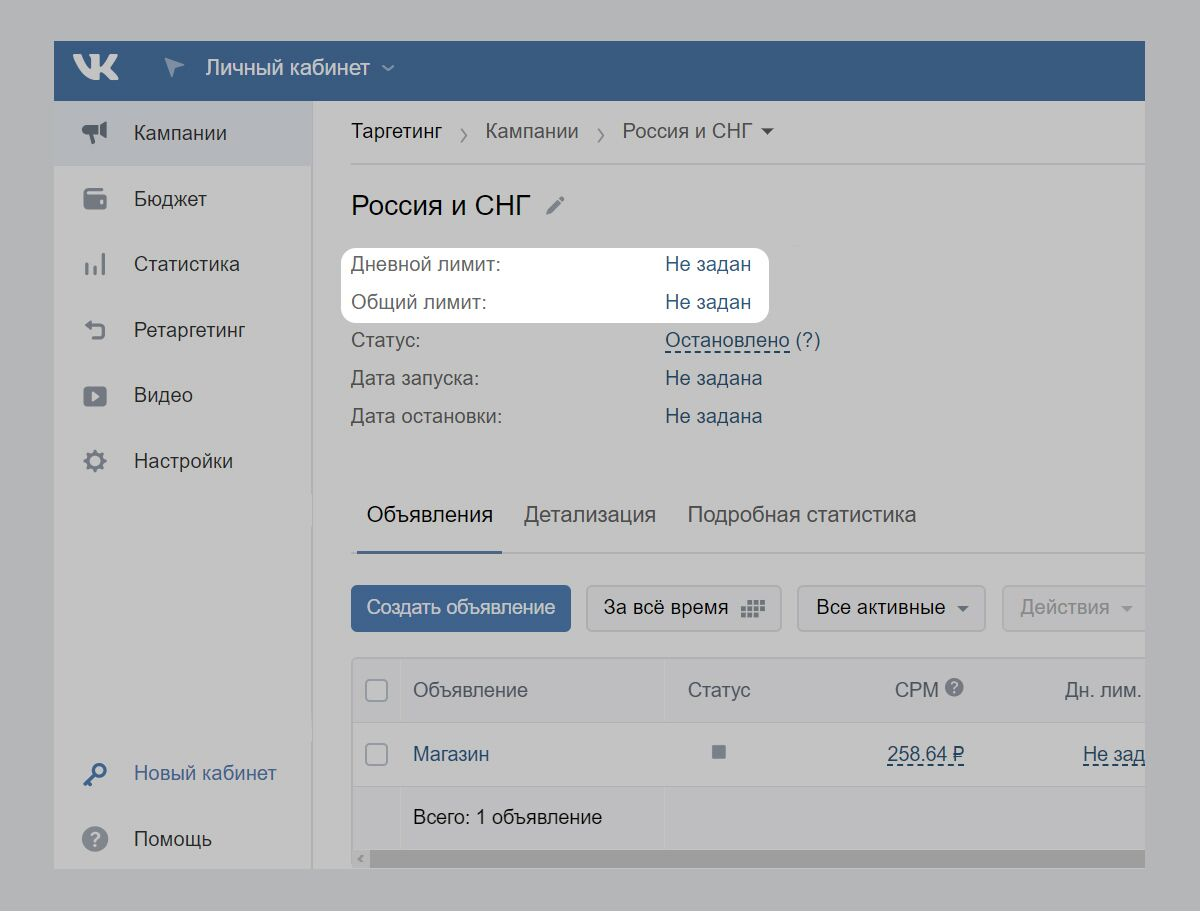Click the Видео play icon

[95, 396]
